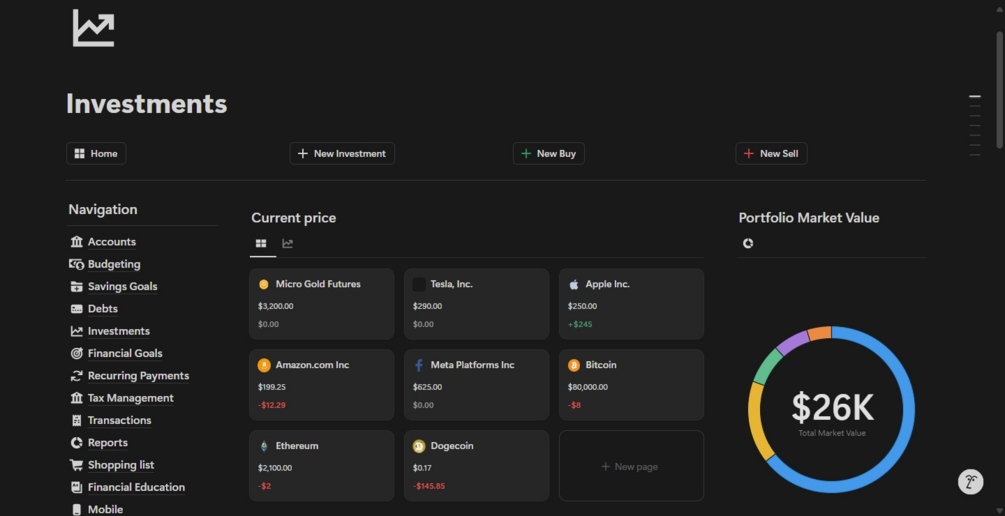Image resolution: width=1005 pixels, height=516 pixels.
Task: Click the Reports pie icon in Navigation
Action: pos(77,443)
